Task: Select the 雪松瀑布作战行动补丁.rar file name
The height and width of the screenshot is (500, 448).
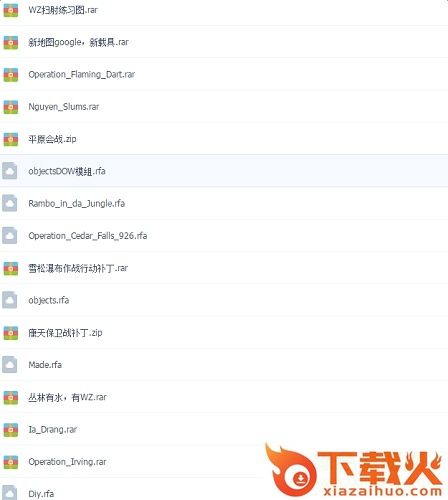Action: [x=78, y=268]
